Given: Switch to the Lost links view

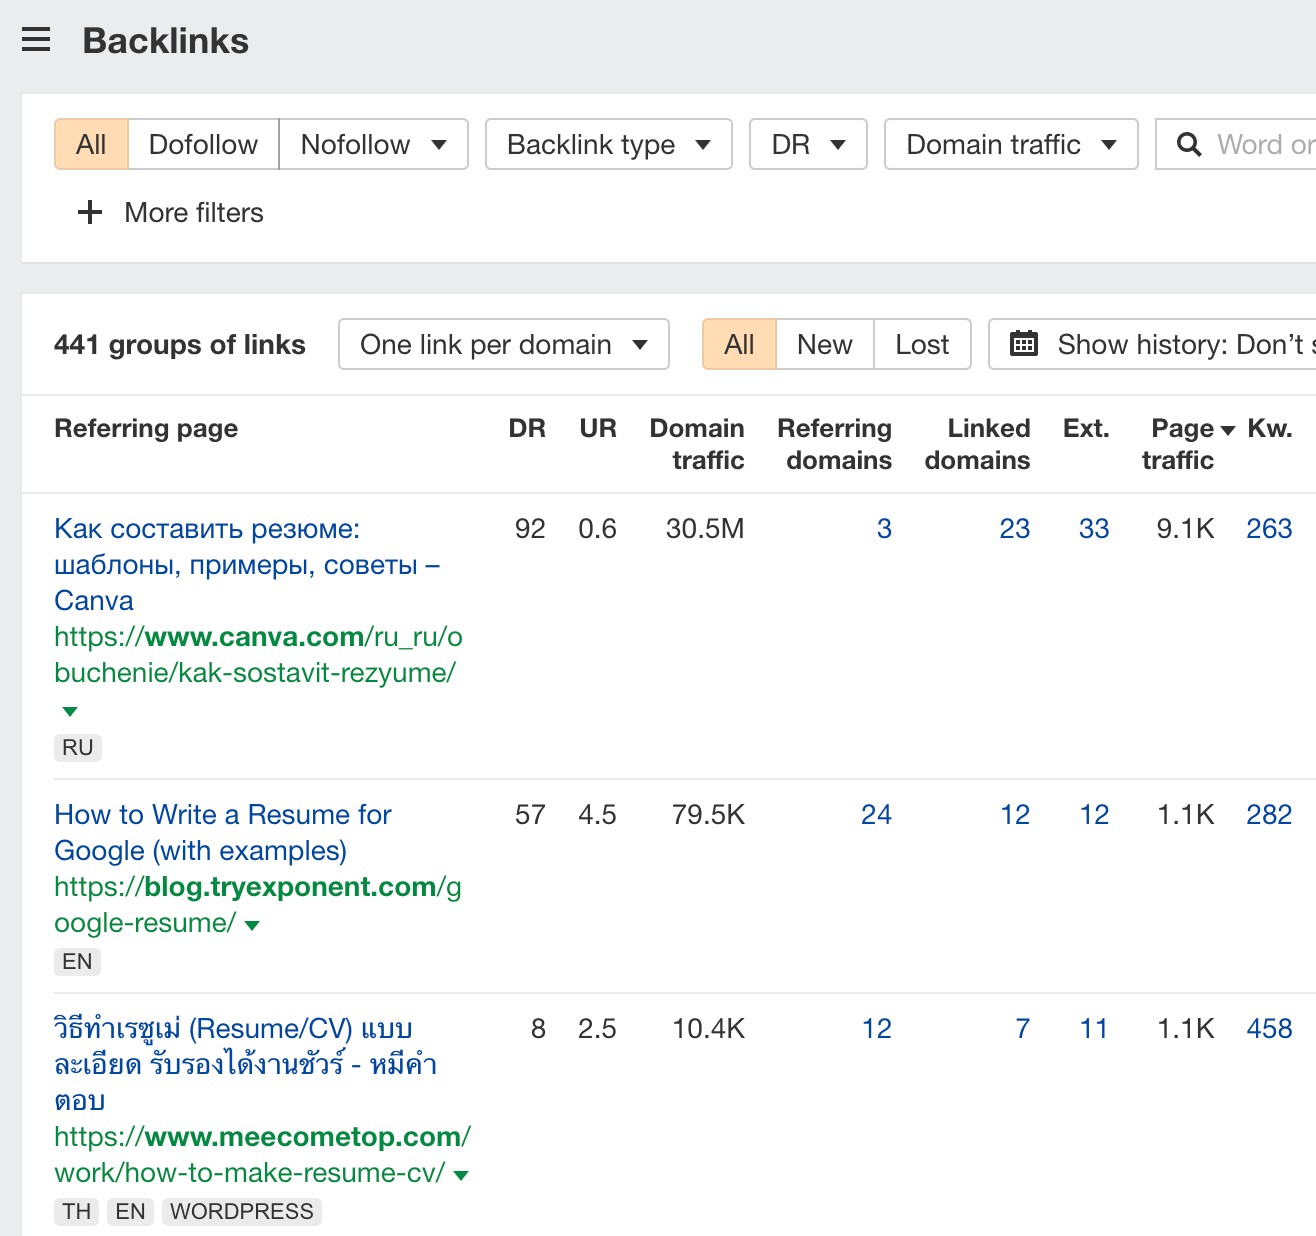Looking at the screenshot, I should 921,344.
